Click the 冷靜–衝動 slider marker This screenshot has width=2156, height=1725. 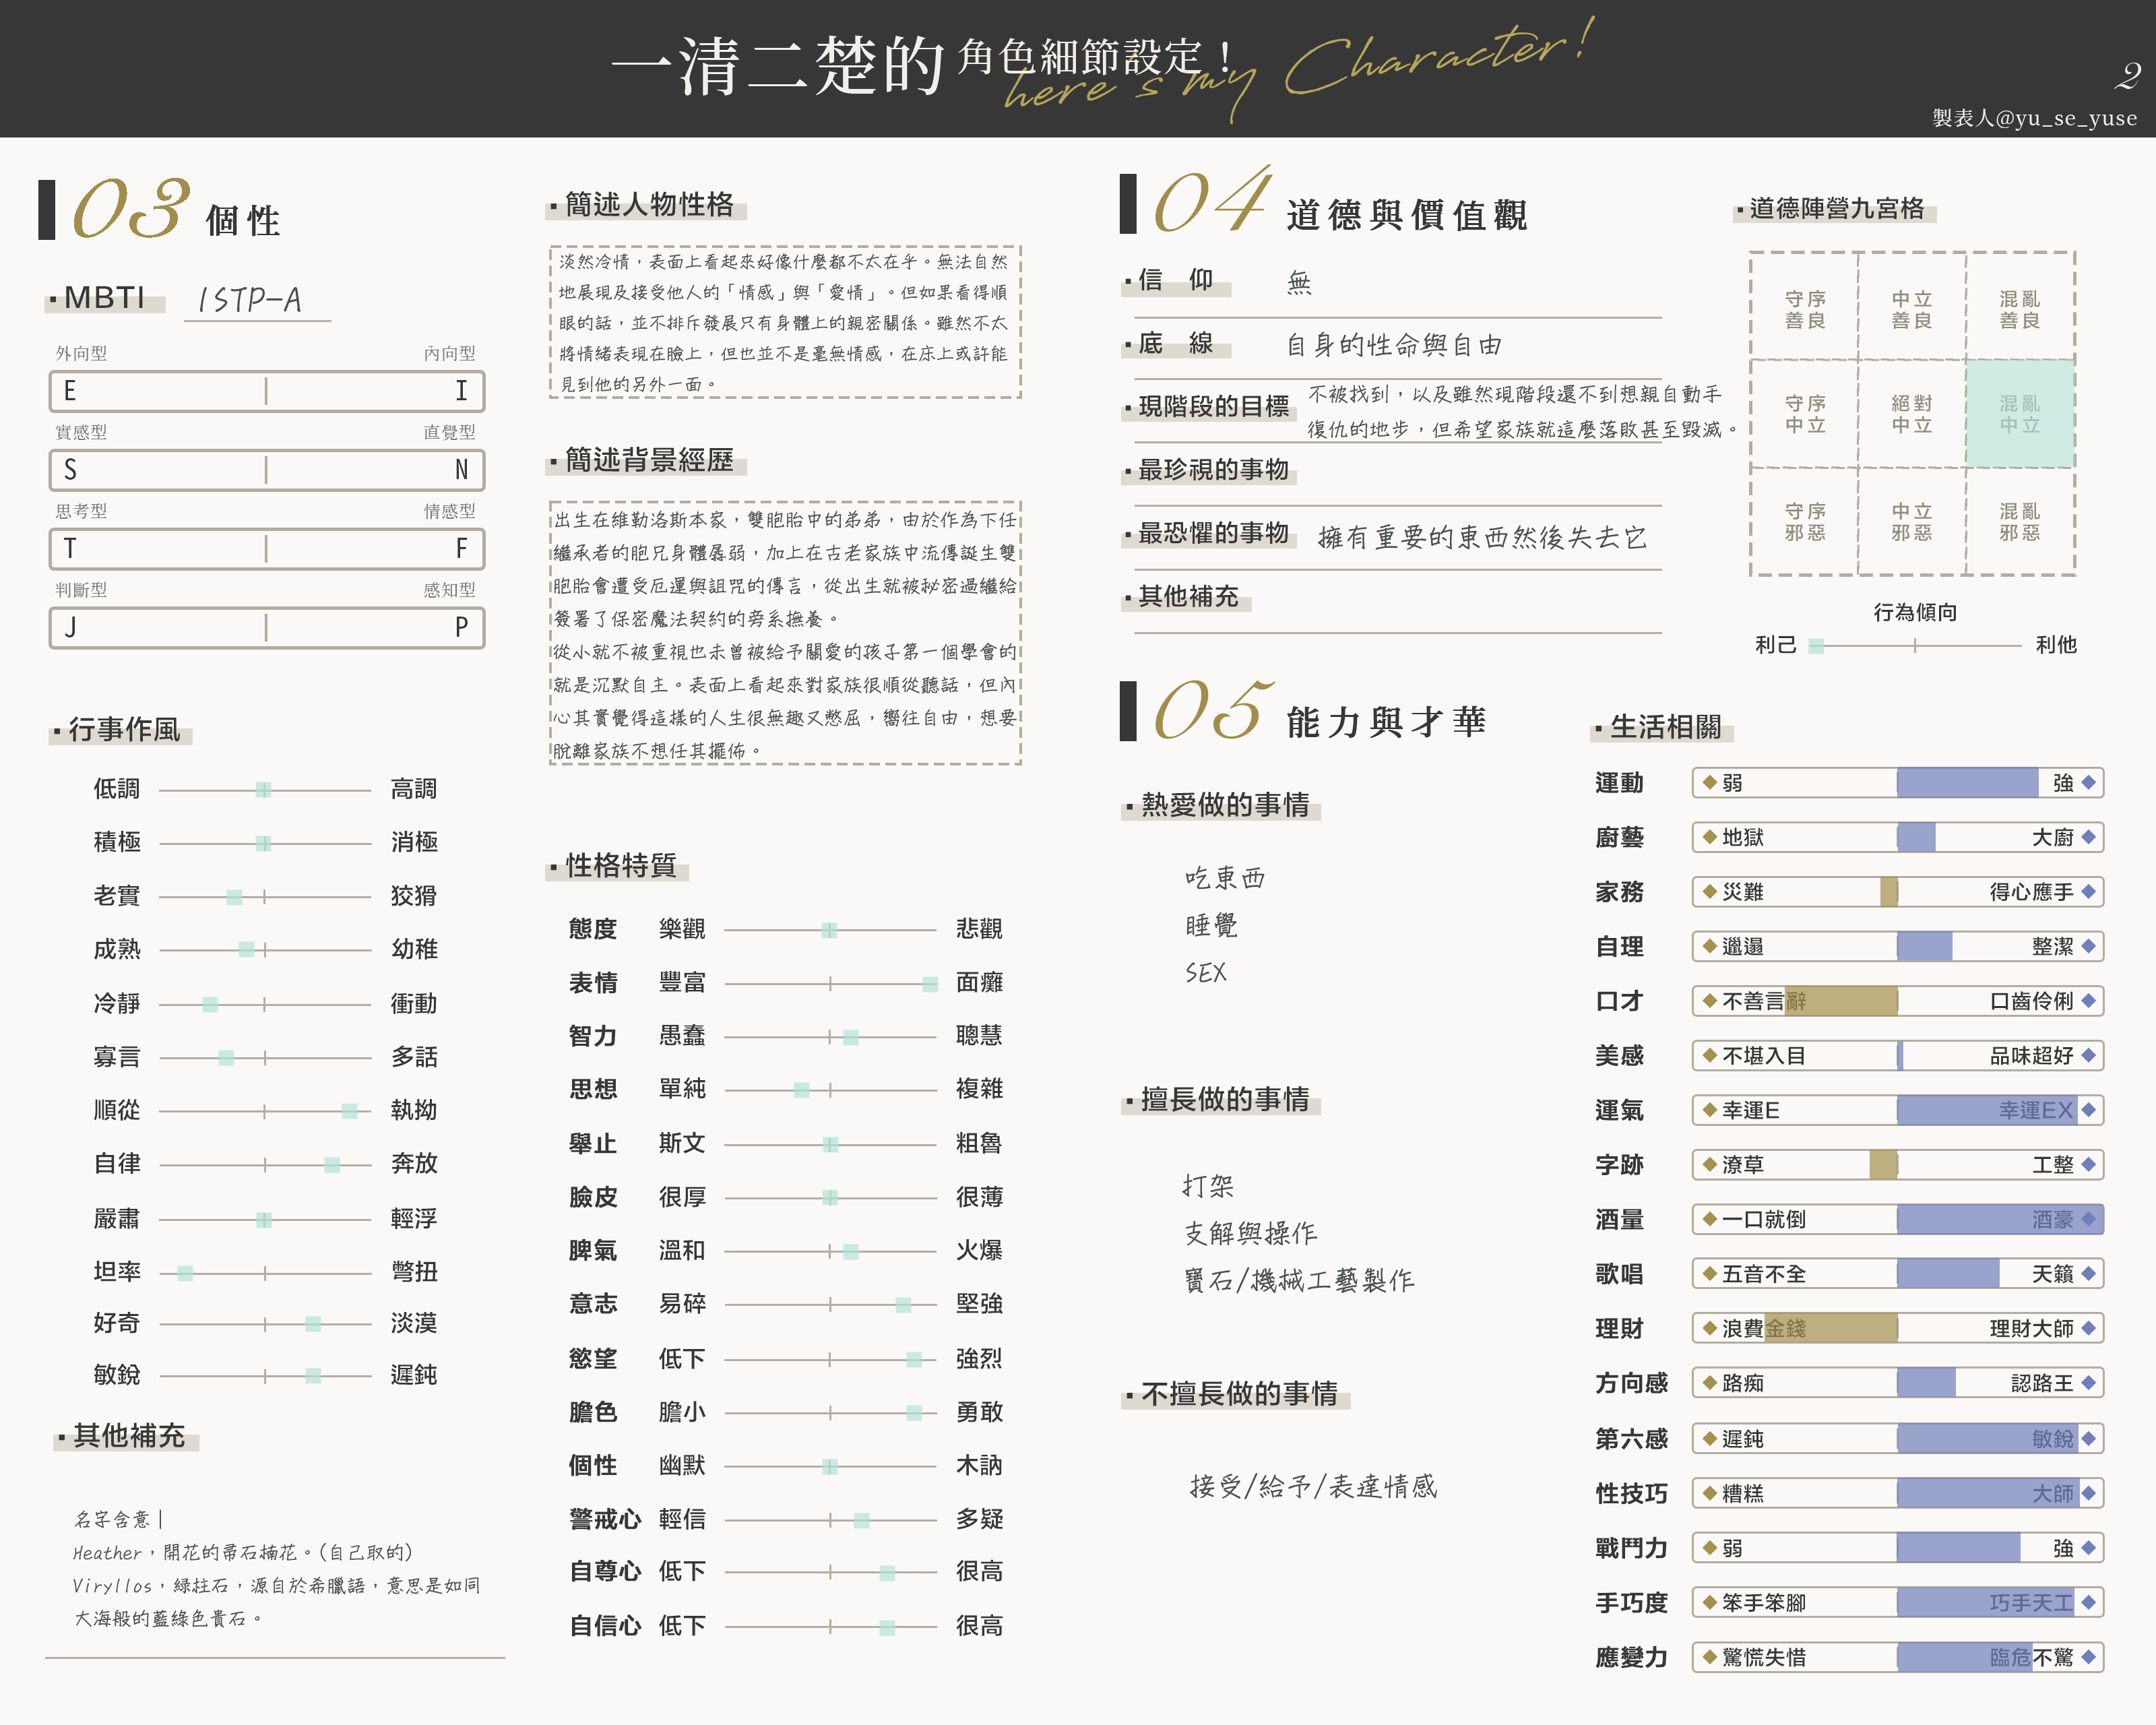tap(210, 1004)
